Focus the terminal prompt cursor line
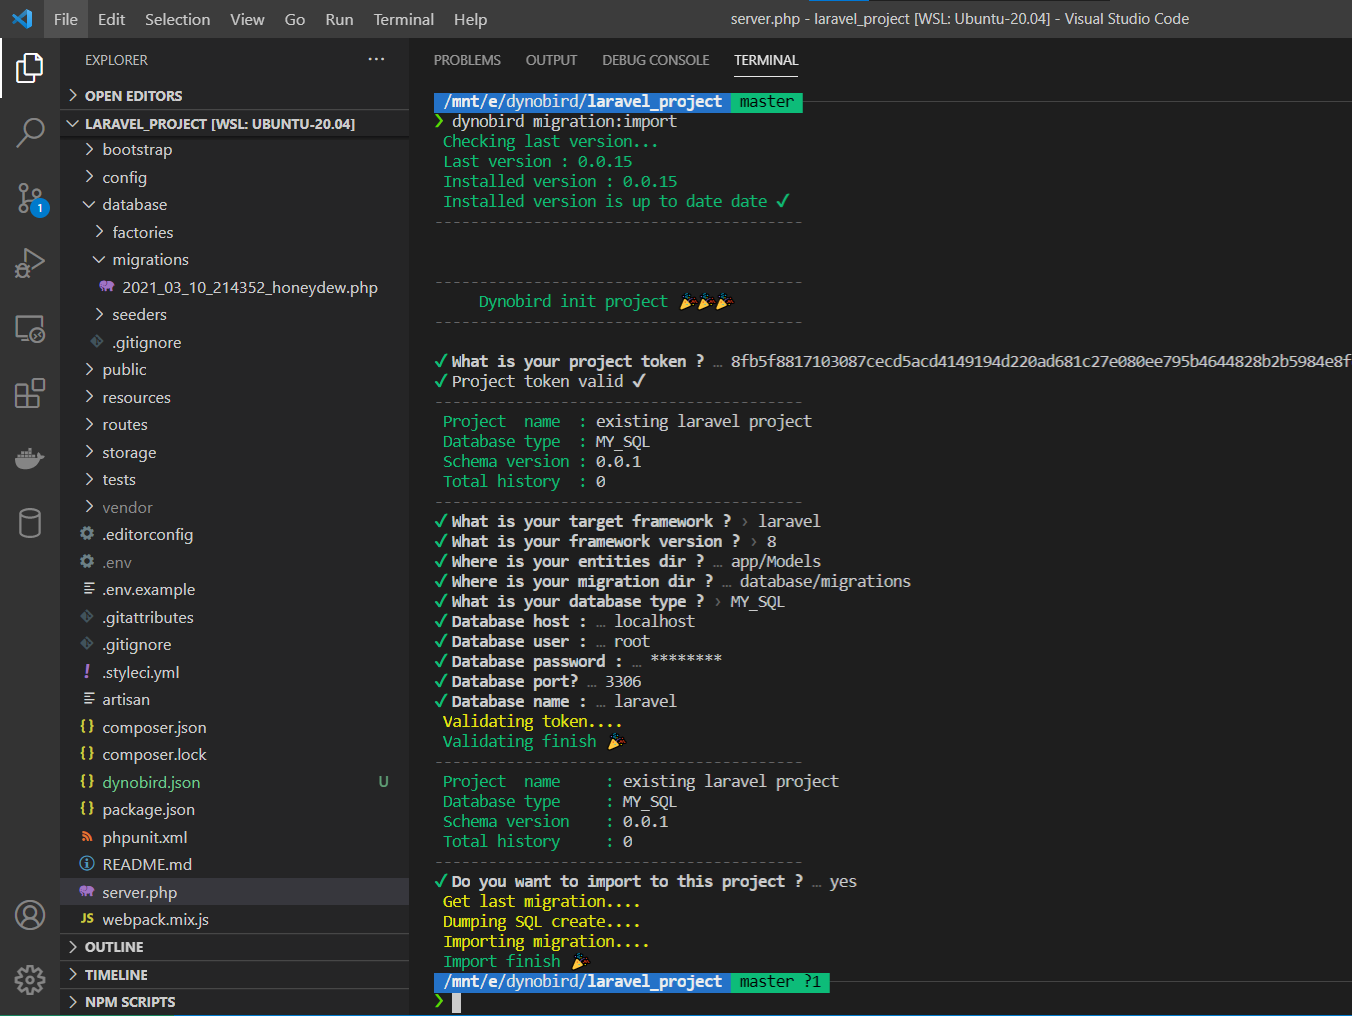1352x1016 pixels. click(x=456, y=1003)
